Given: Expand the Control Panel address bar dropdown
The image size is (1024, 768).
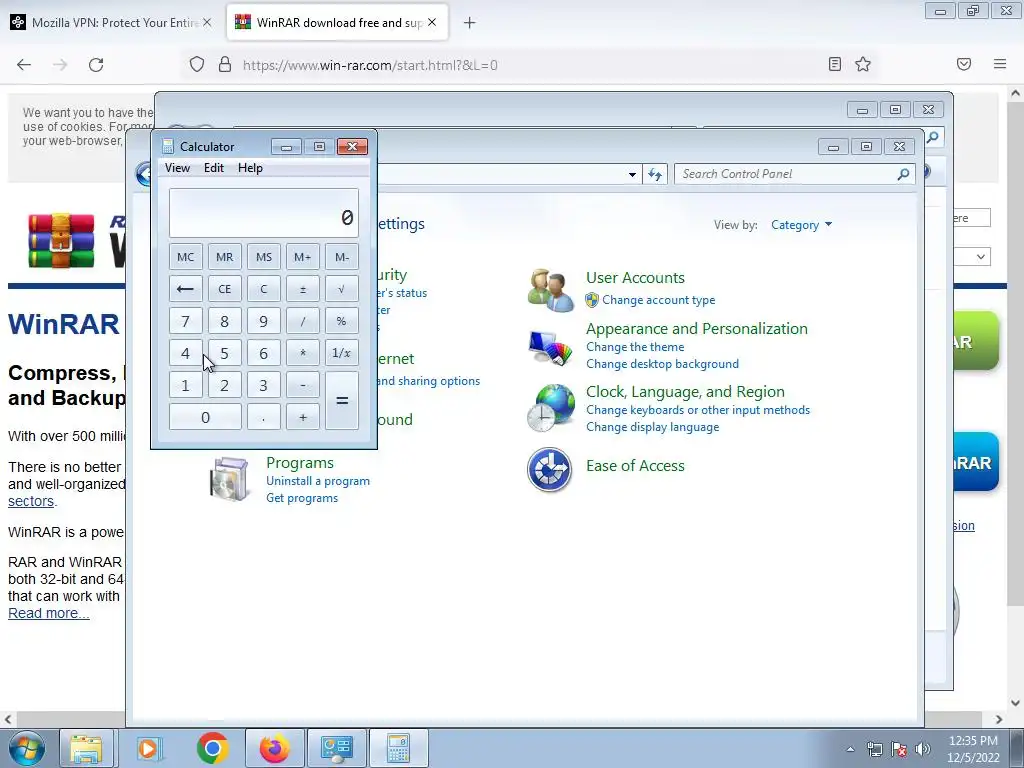Looking at the screenshot, I should (x=632, y=174).
